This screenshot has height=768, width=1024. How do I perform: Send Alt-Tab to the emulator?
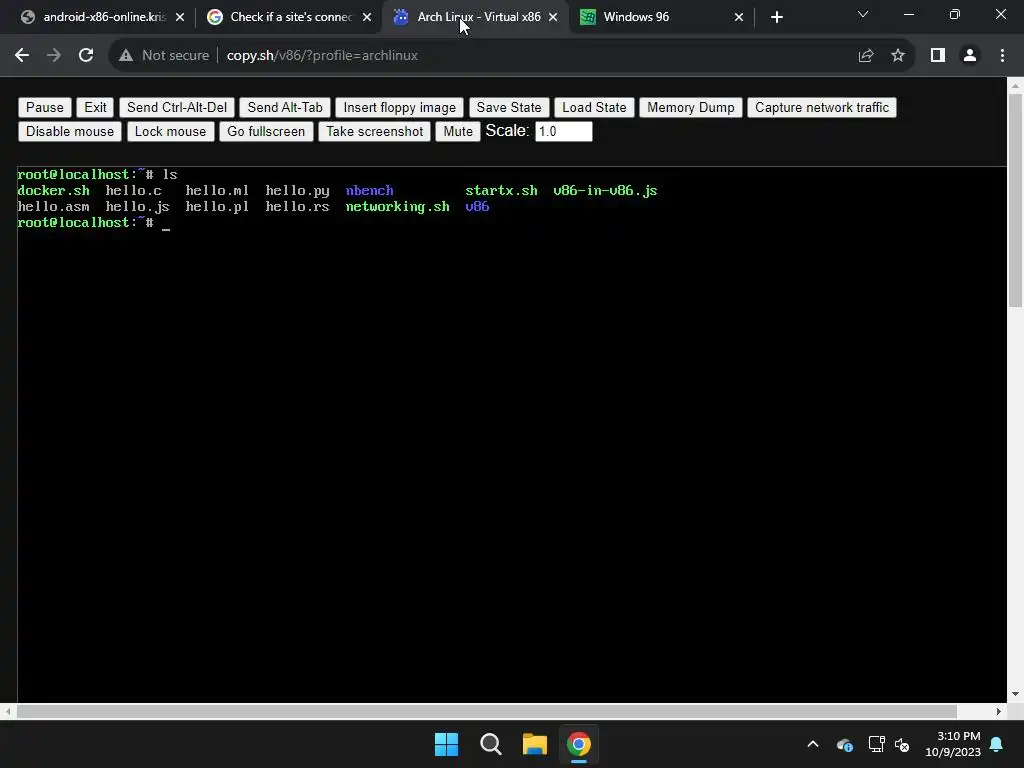(x=285, y=108)
